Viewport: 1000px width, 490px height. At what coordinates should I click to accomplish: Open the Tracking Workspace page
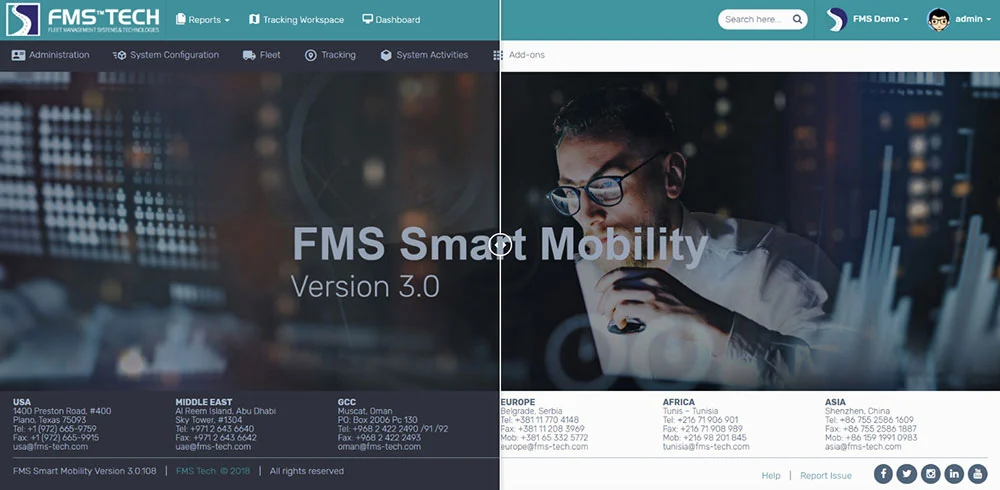[x=296, y=20]
